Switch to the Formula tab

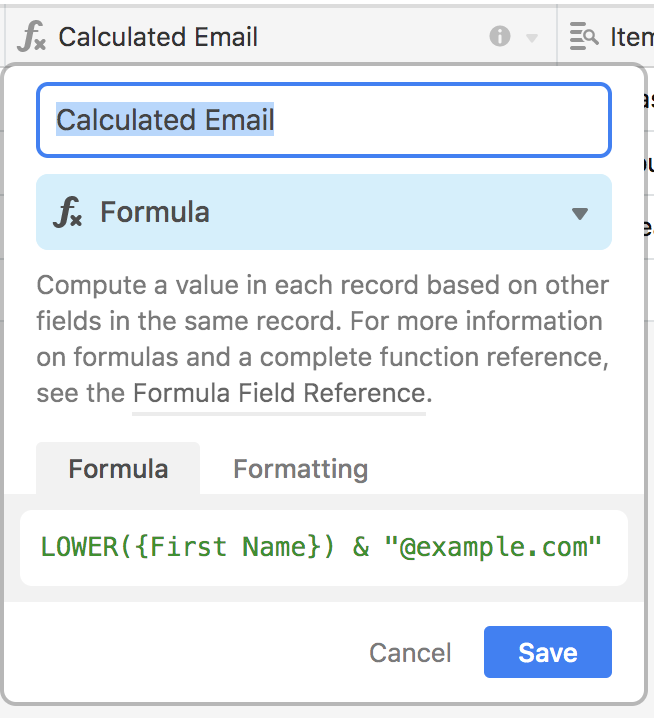click(x=118, y=469)
